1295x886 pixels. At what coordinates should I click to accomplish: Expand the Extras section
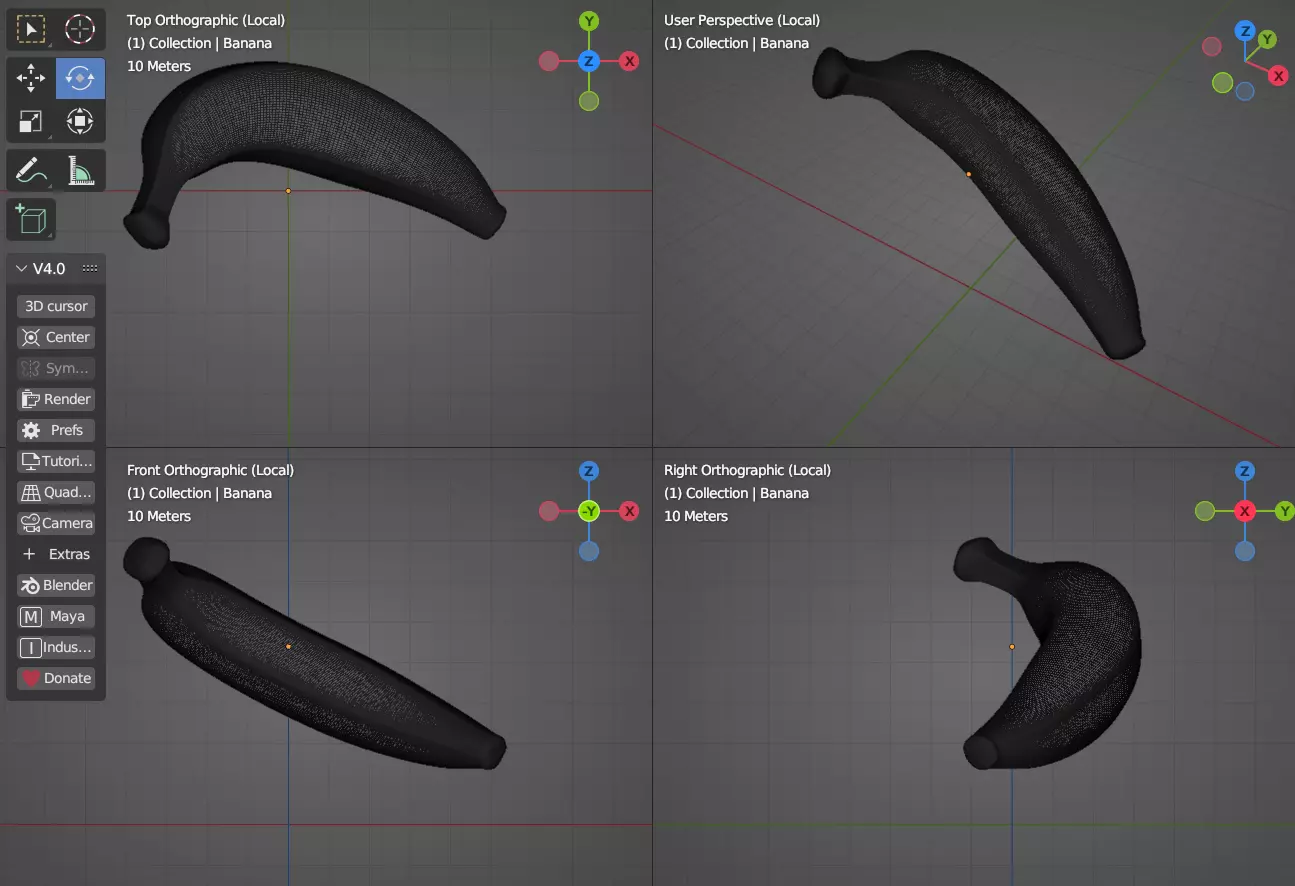[56, 554]
